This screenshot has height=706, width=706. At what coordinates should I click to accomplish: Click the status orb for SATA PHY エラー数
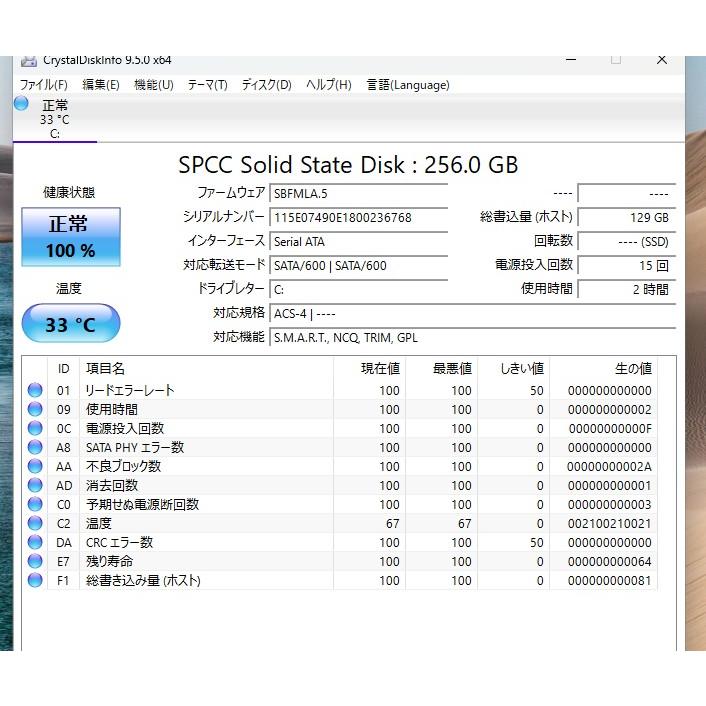(35, 447)
